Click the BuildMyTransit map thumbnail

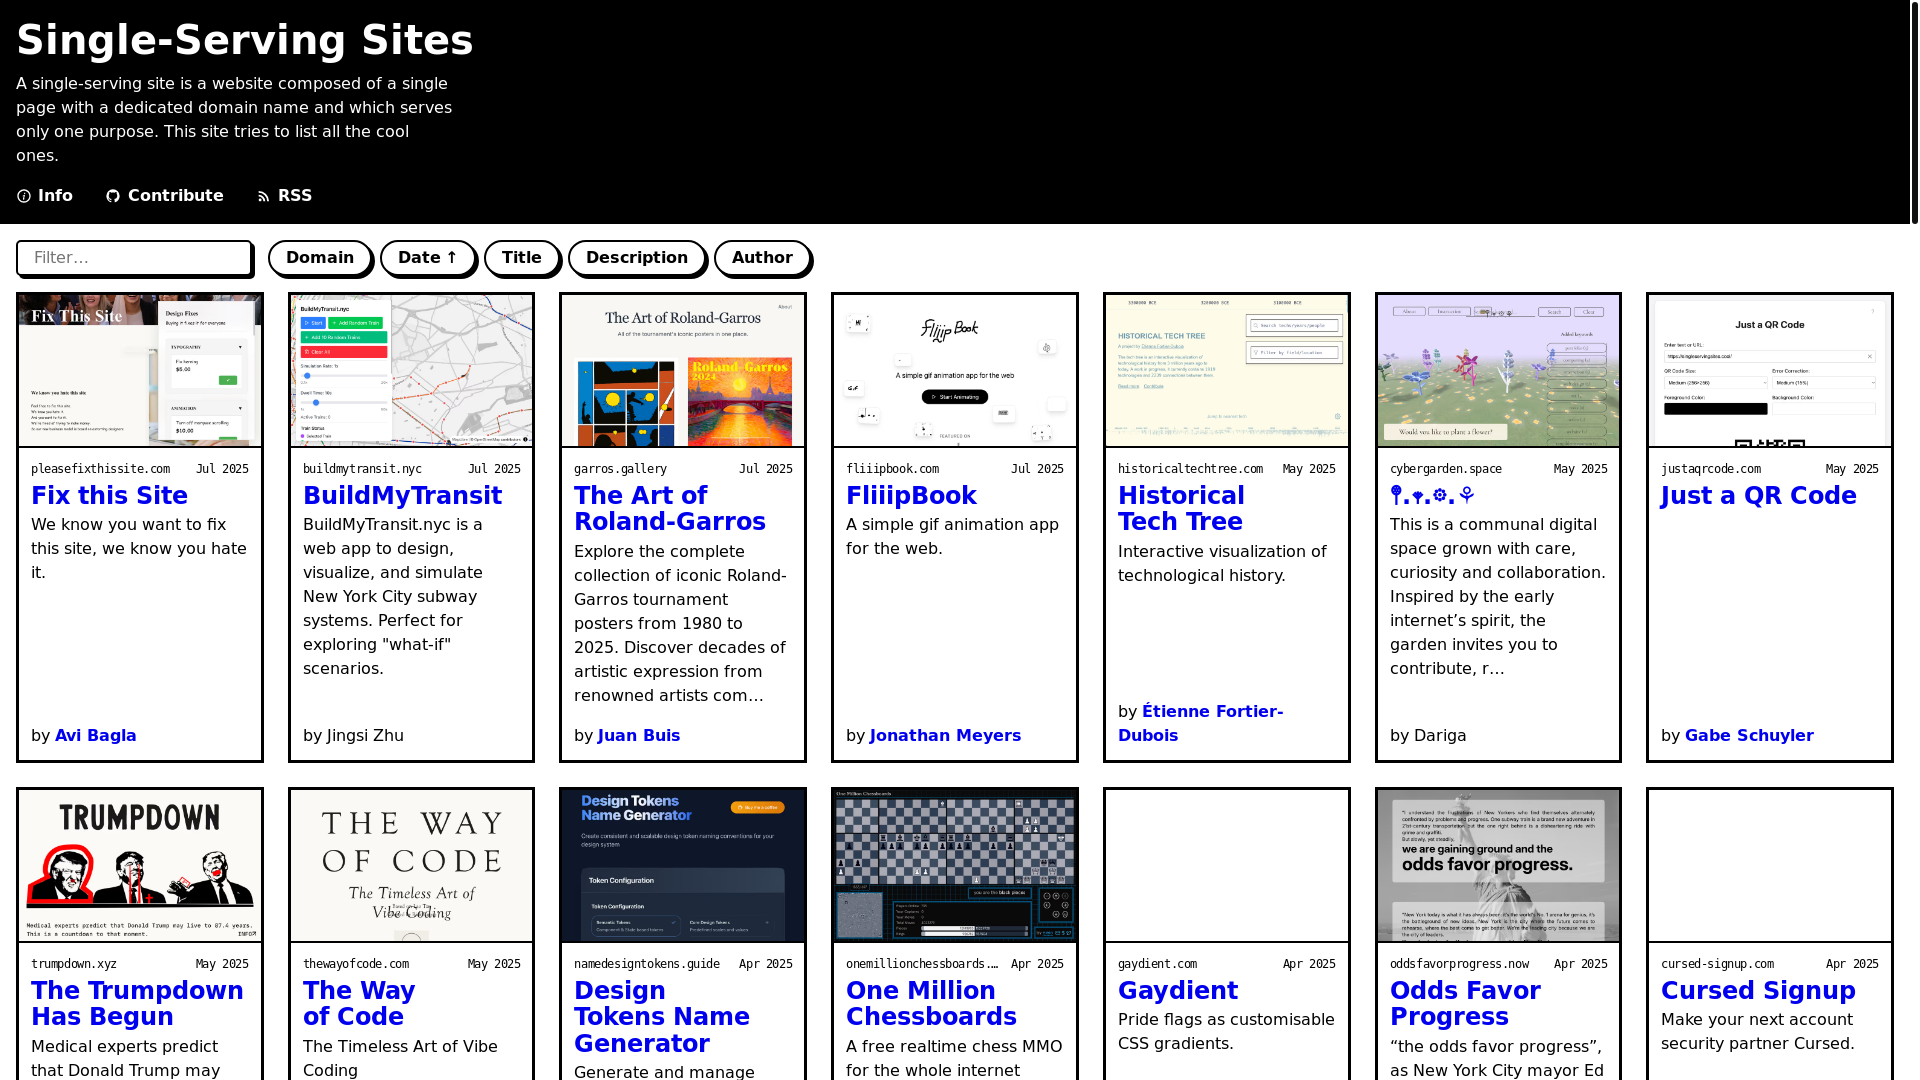pyautogui.click(x=412, y=371)
